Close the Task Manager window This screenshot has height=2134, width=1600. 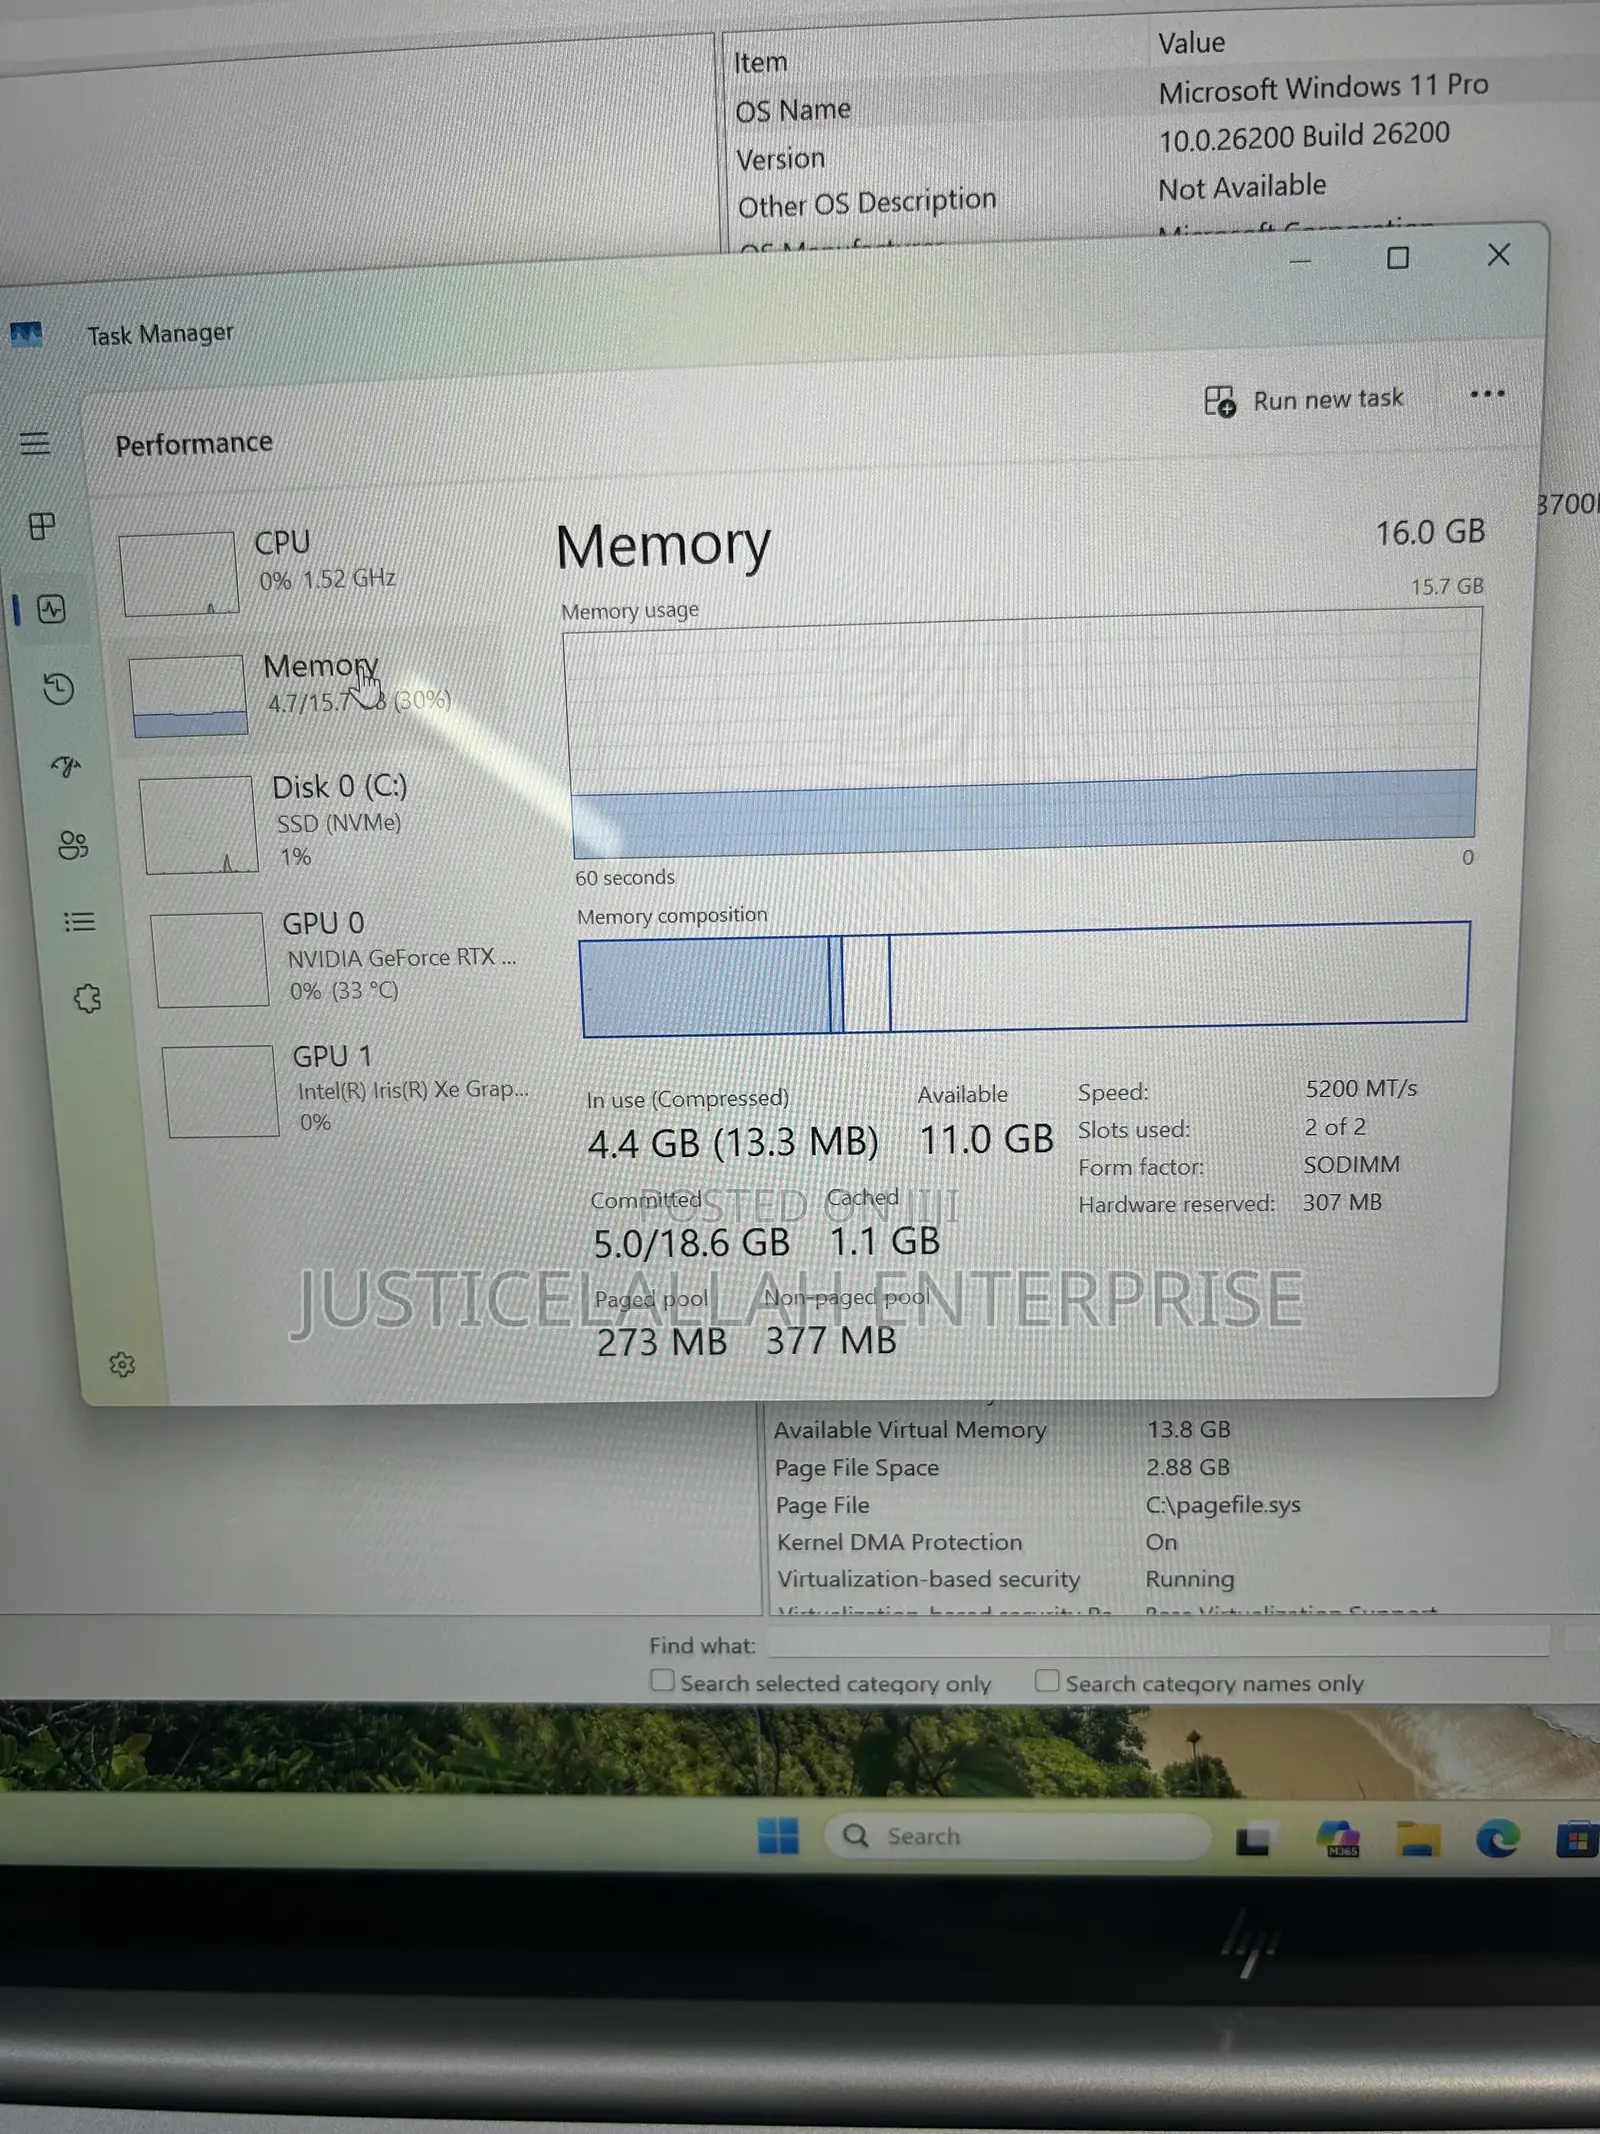point(1498,255)
